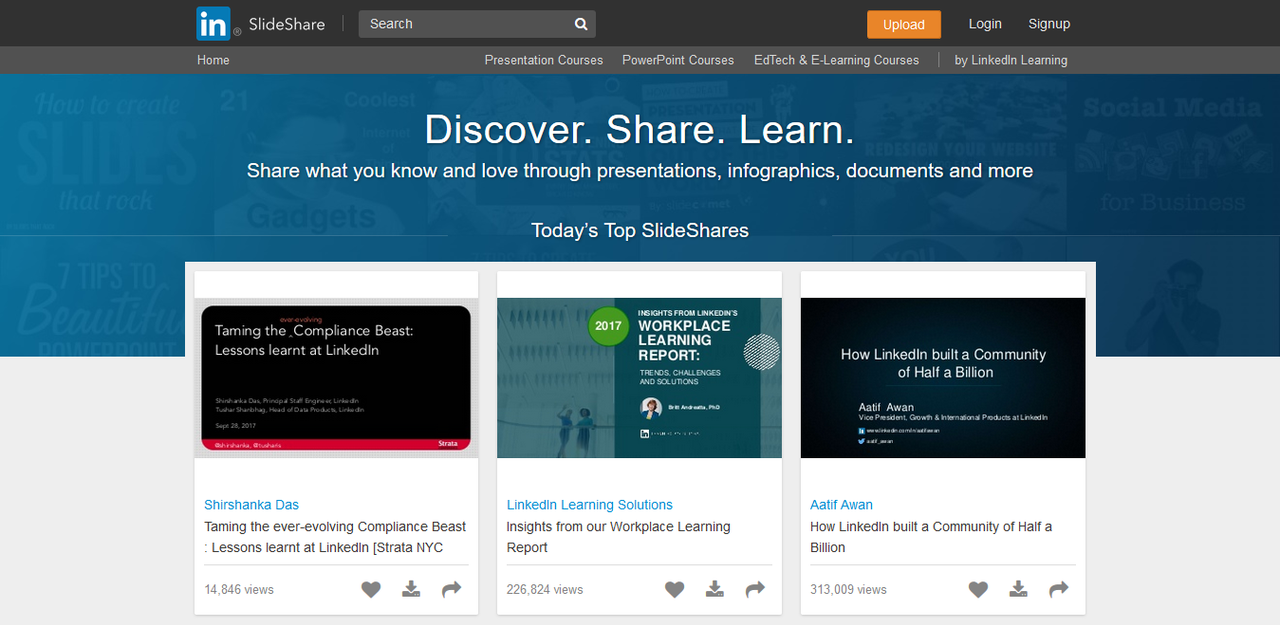The width and height of the screenshot is (1280, 625).
Task: Click the search magnifier icon
Action: click(x=581, y=24)
